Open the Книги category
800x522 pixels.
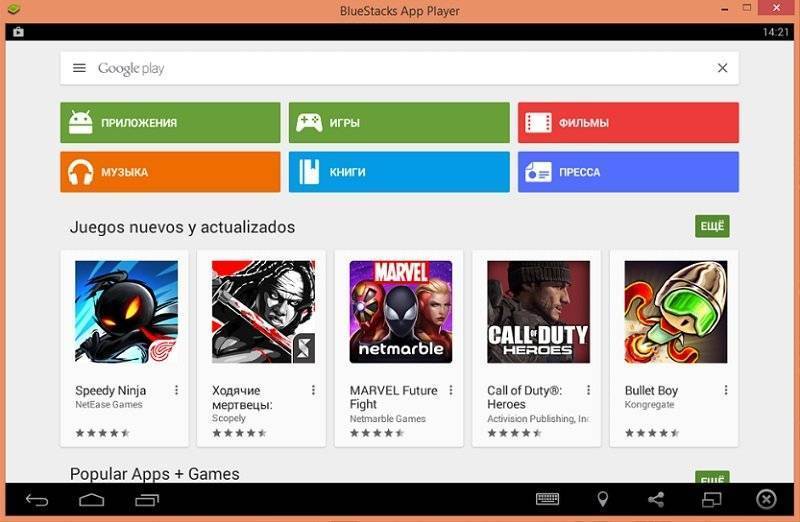[x=399, y=172]
